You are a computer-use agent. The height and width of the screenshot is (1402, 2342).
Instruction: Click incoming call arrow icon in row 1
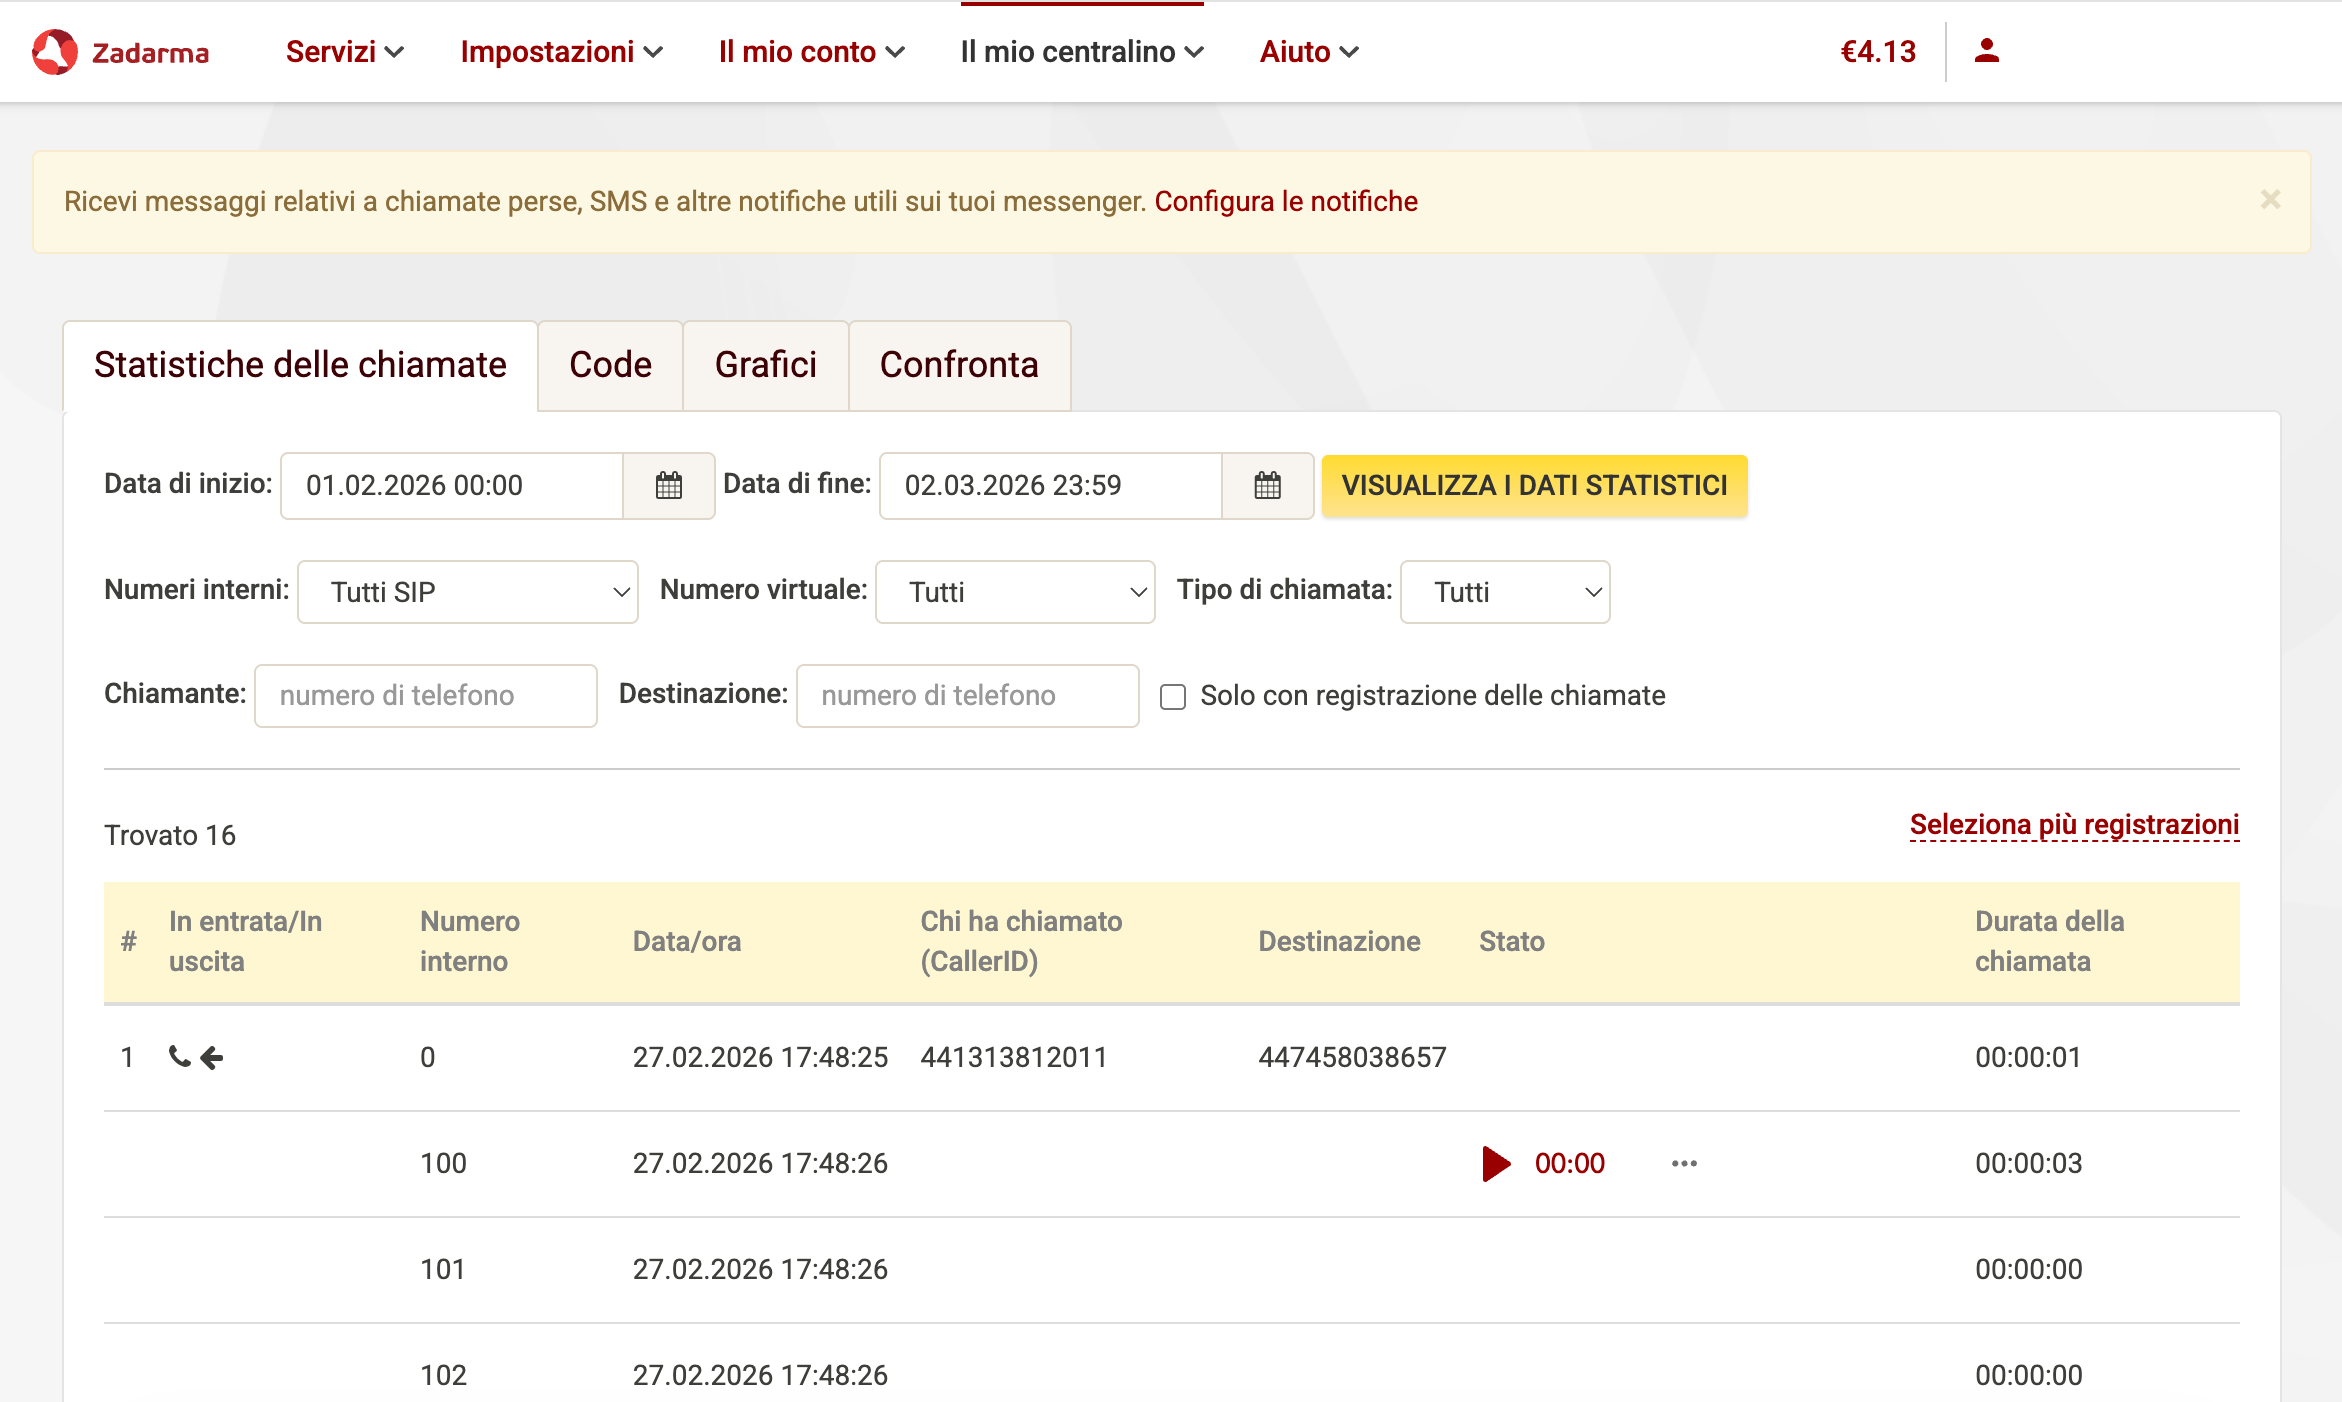pyautogui.click(x=211, y=1057)
